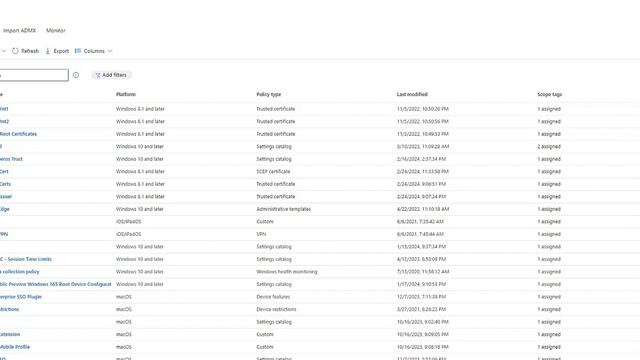Open the Import ADMX tab
Screen dimensions: 640x360
click(20, 31)
